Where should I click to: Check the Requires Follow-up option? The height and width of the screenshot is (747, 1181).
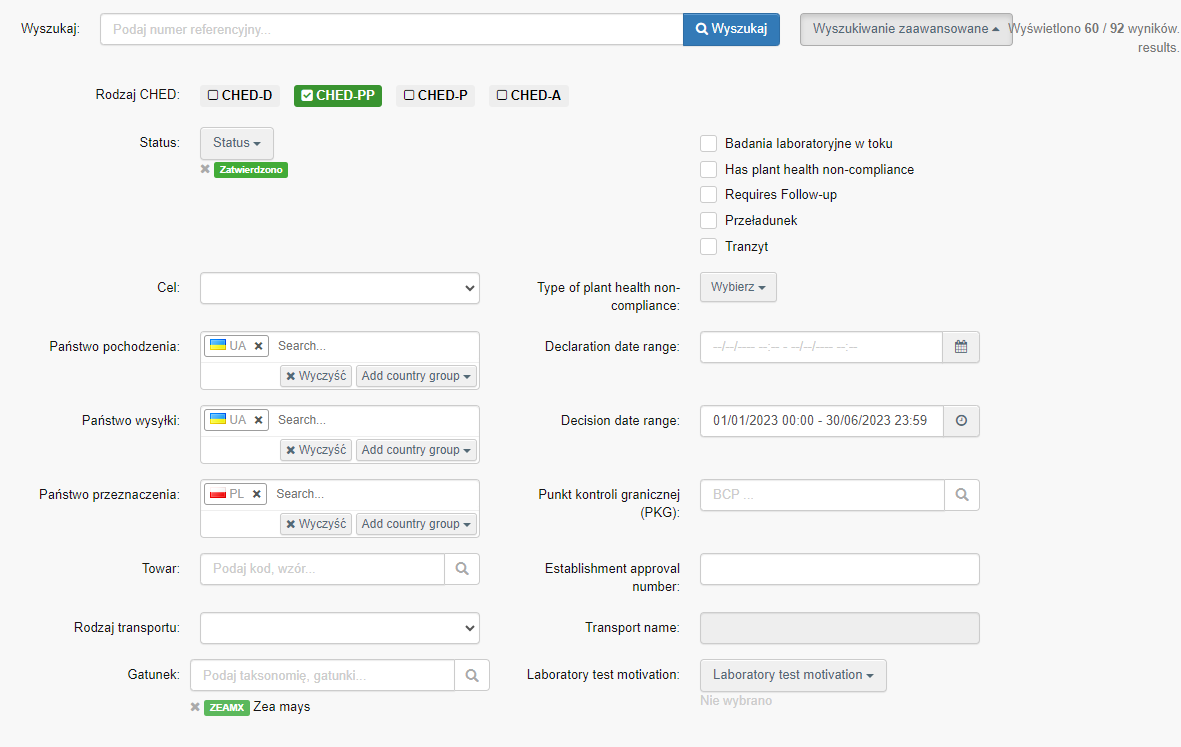pyautogui.click(x=709, y=195)
